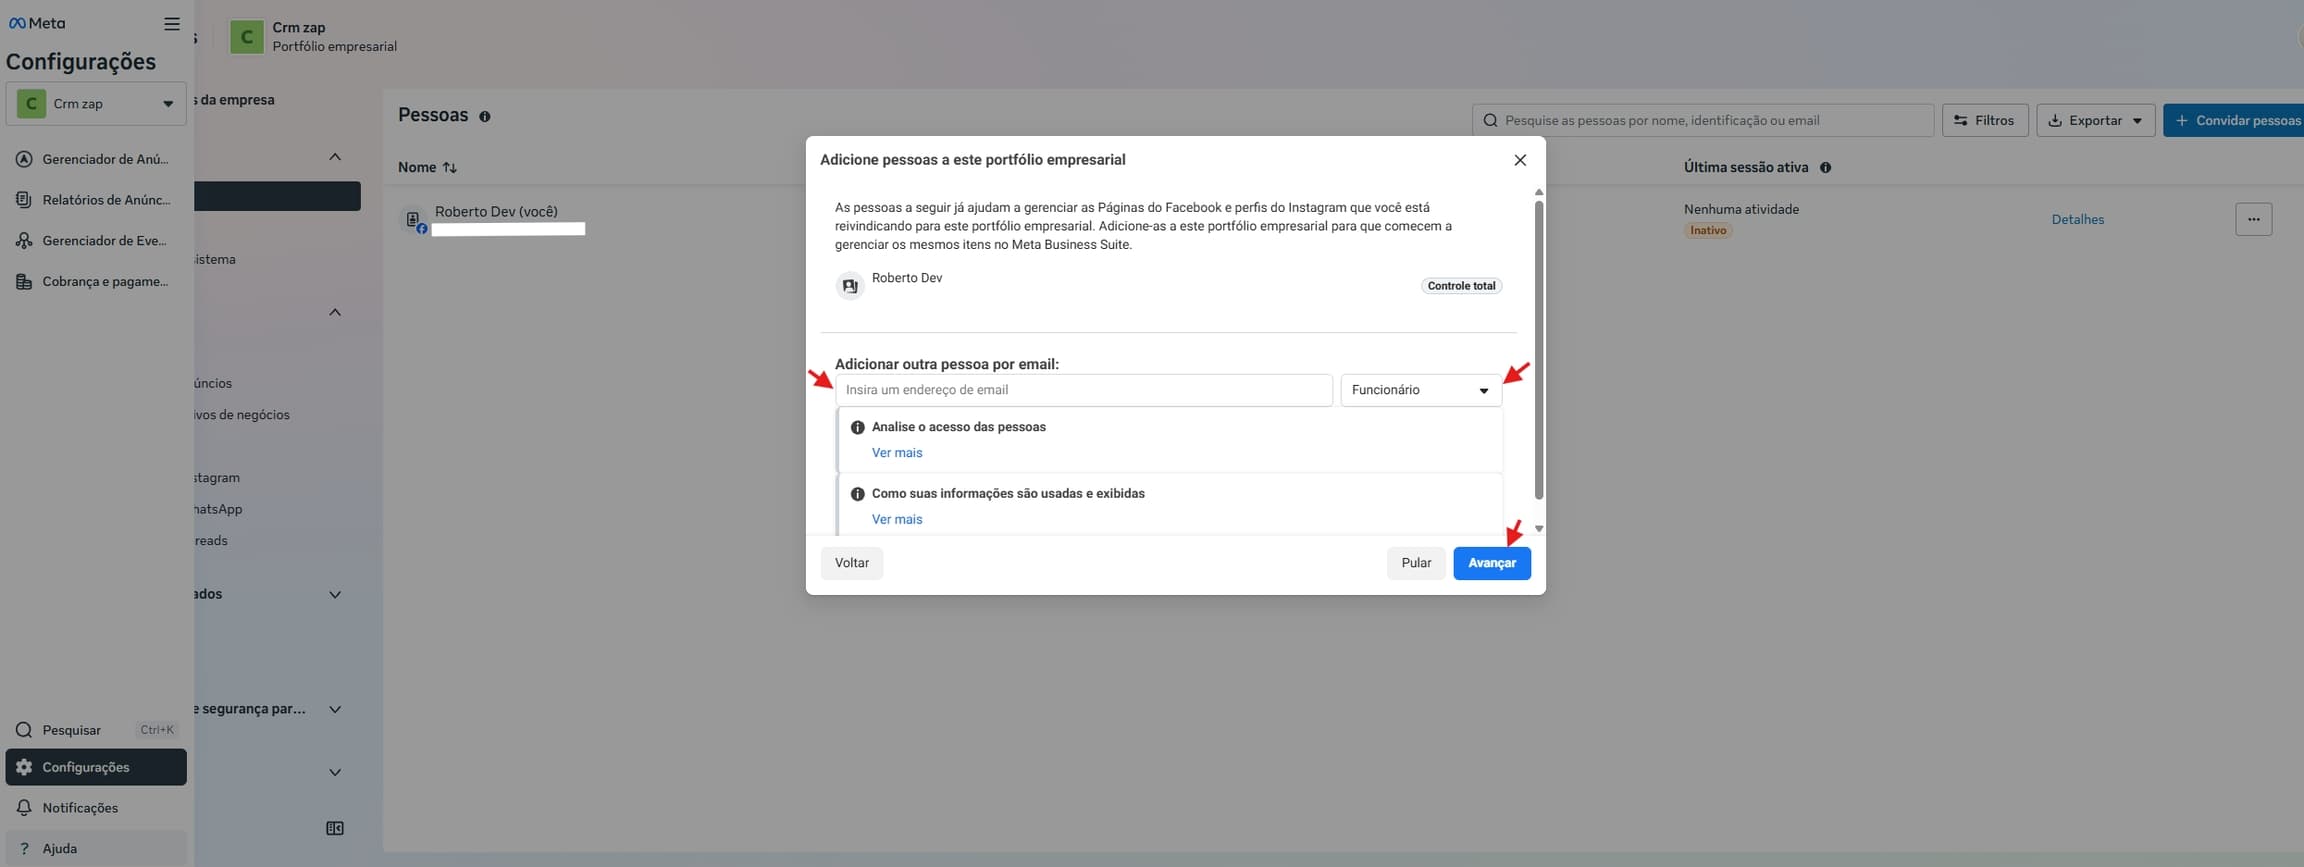
Task: Click the profile icon beside Roberto Dev (você)
Action: coord(414,220)
